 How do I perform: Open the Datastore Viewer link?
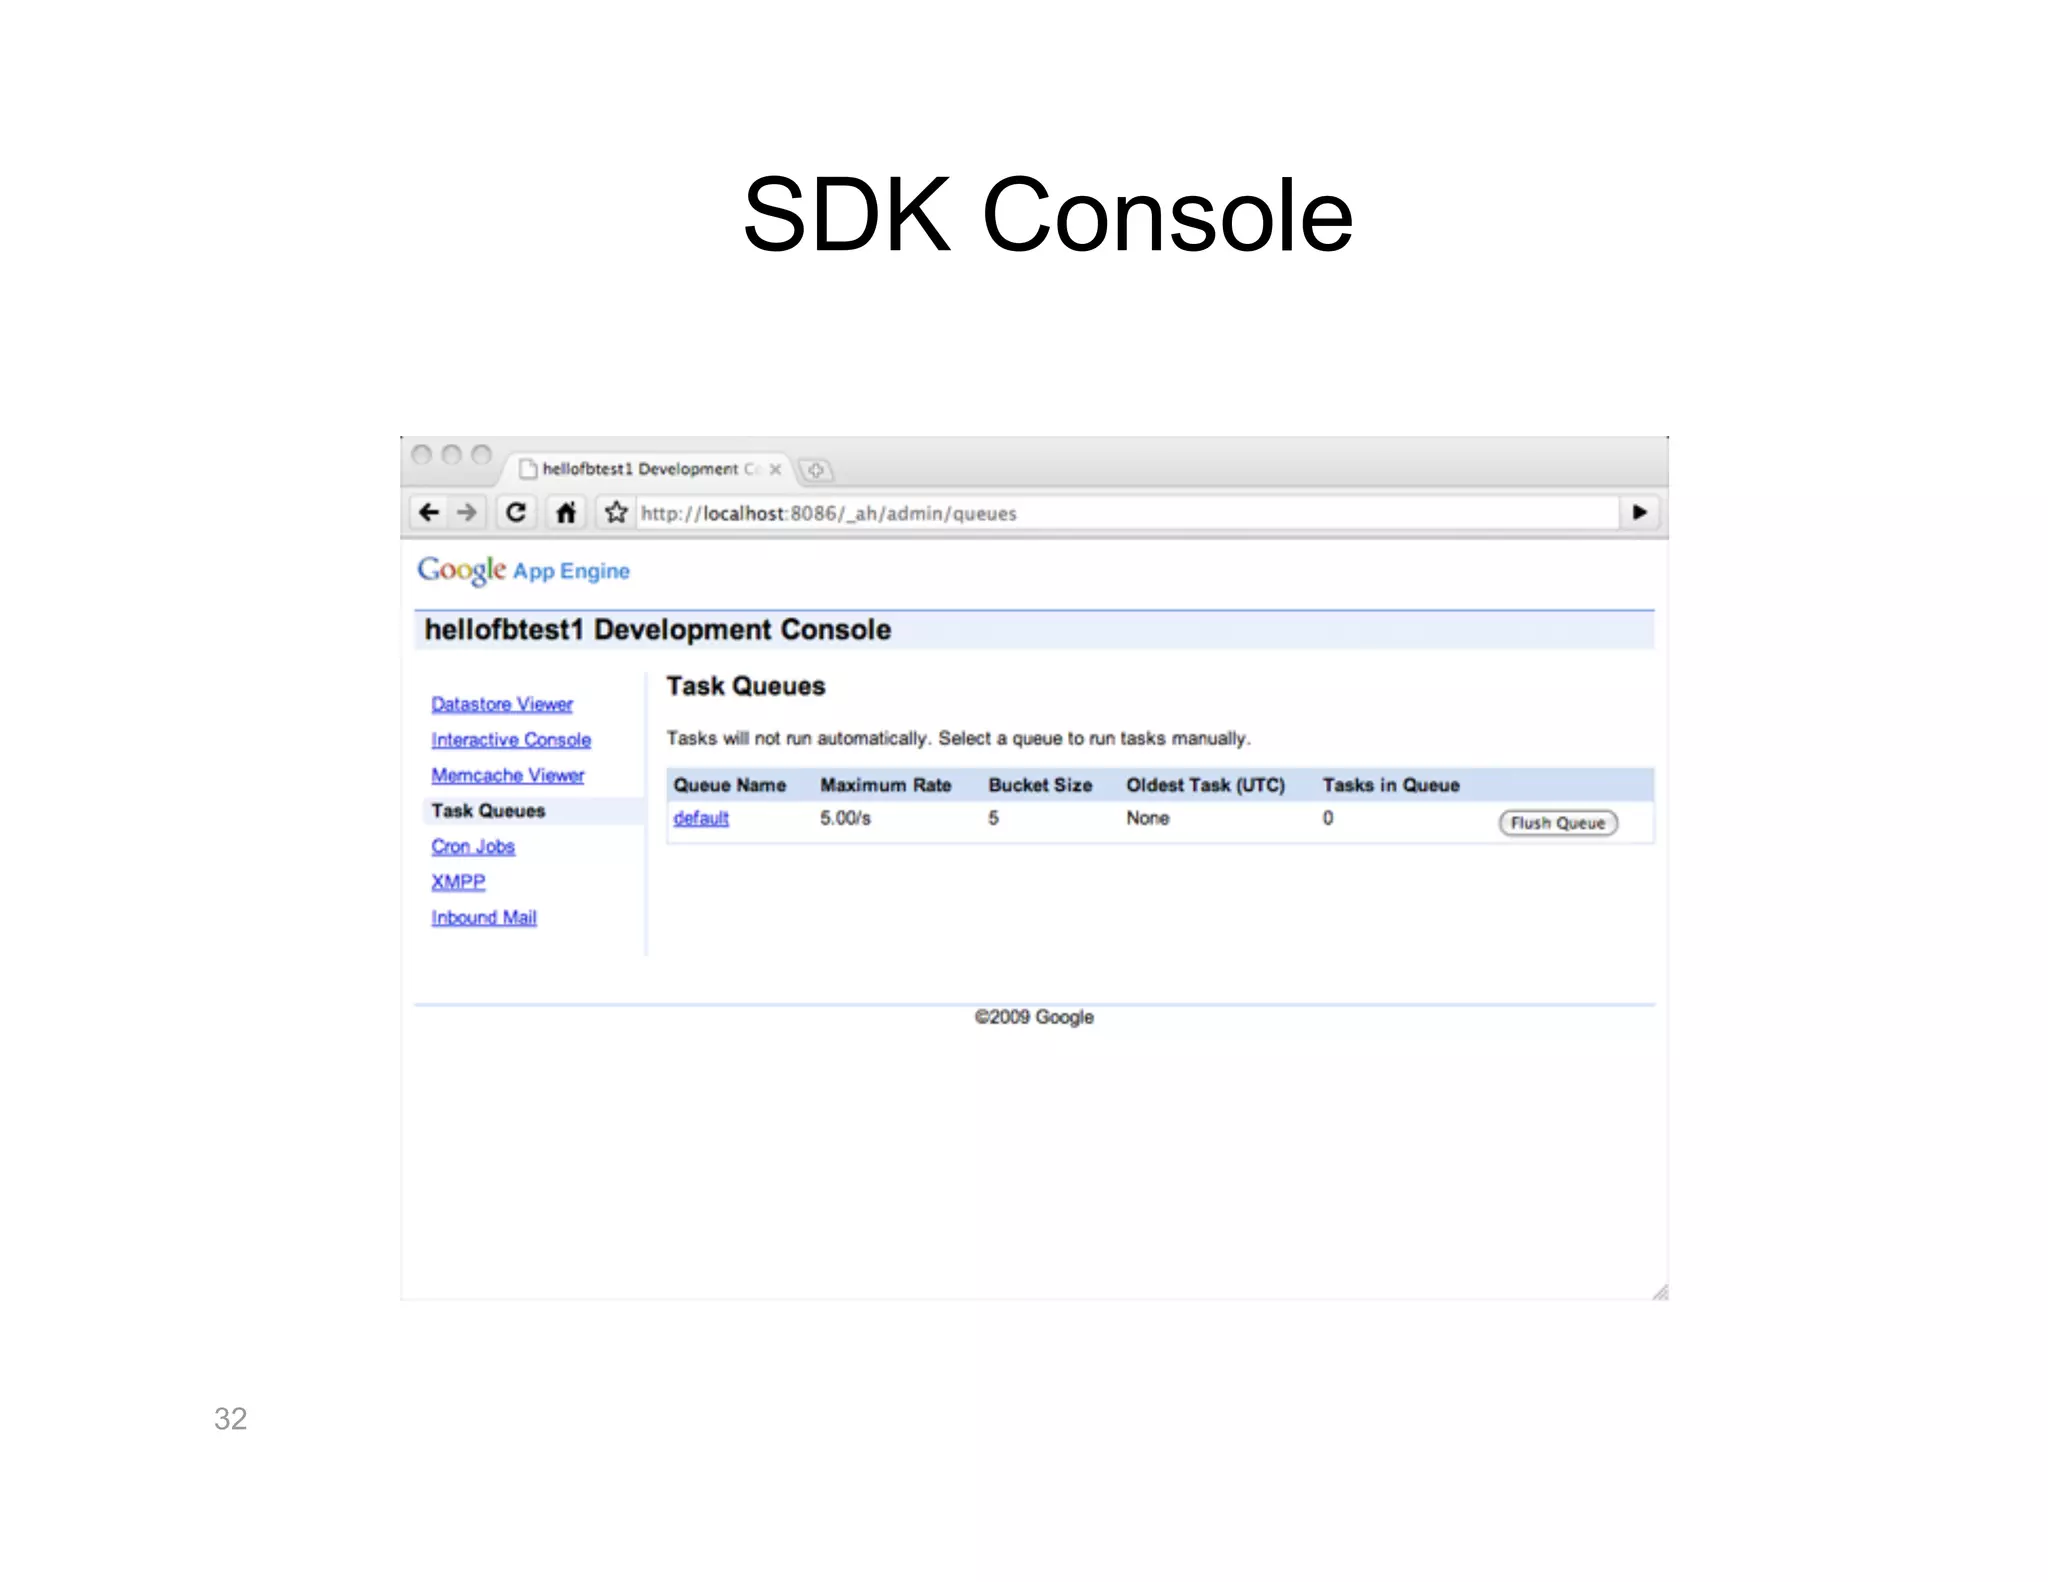click(502, 704)
